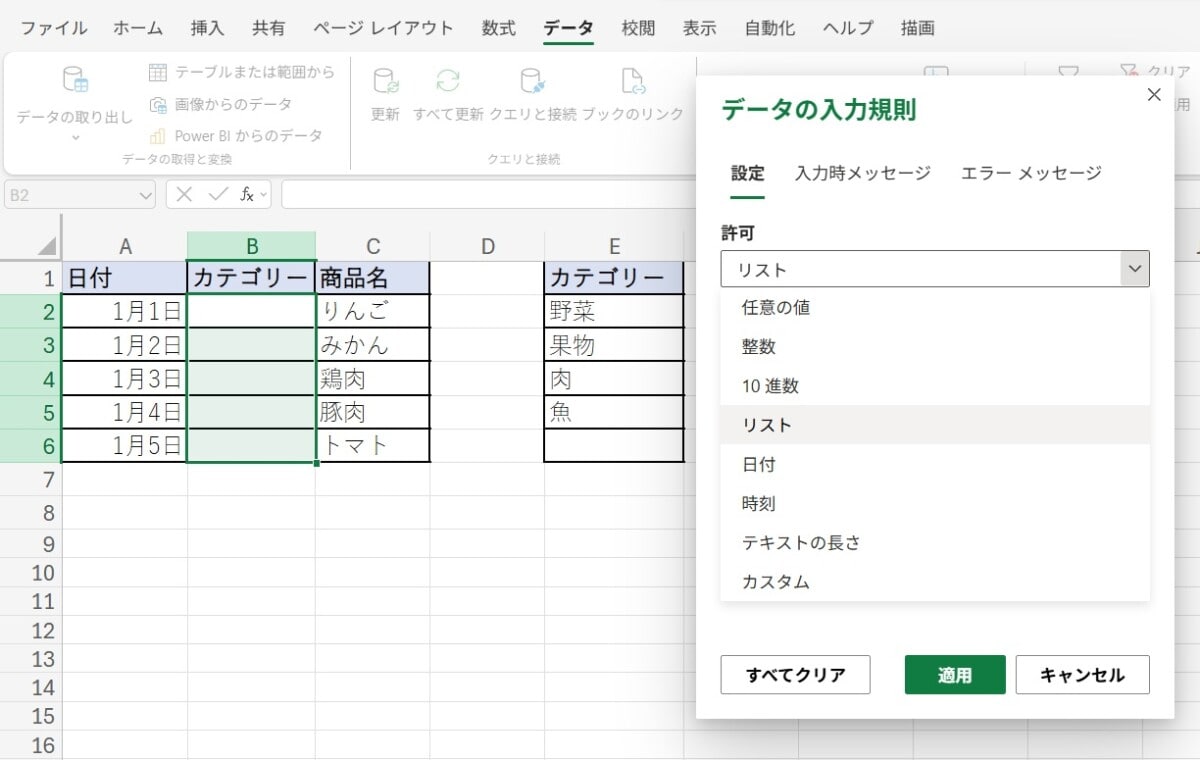Open the エラー メッセージ tab in dialog

pos(1030,173)
